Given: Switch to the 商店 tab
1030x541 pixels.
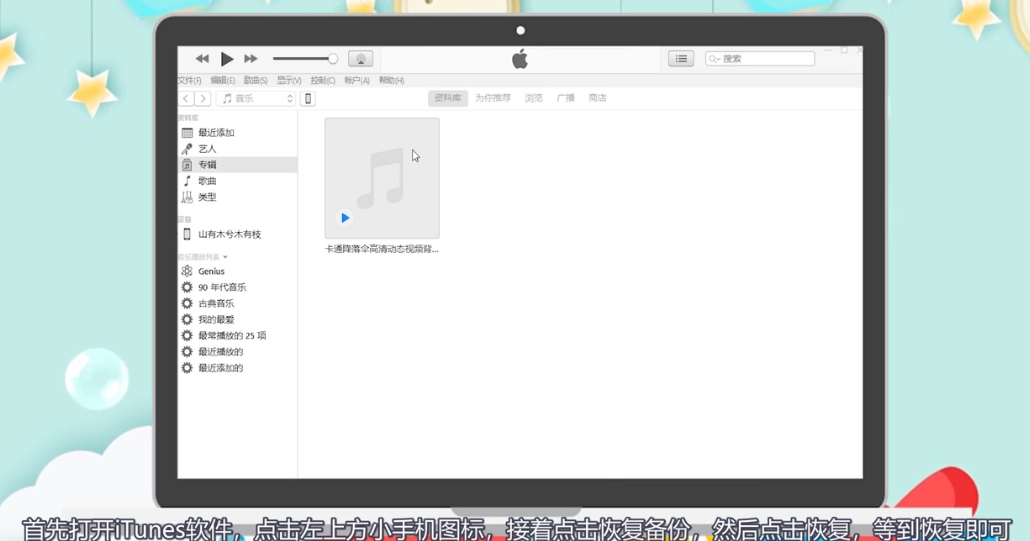Looking at the screenshot, I should click(598, 98).
